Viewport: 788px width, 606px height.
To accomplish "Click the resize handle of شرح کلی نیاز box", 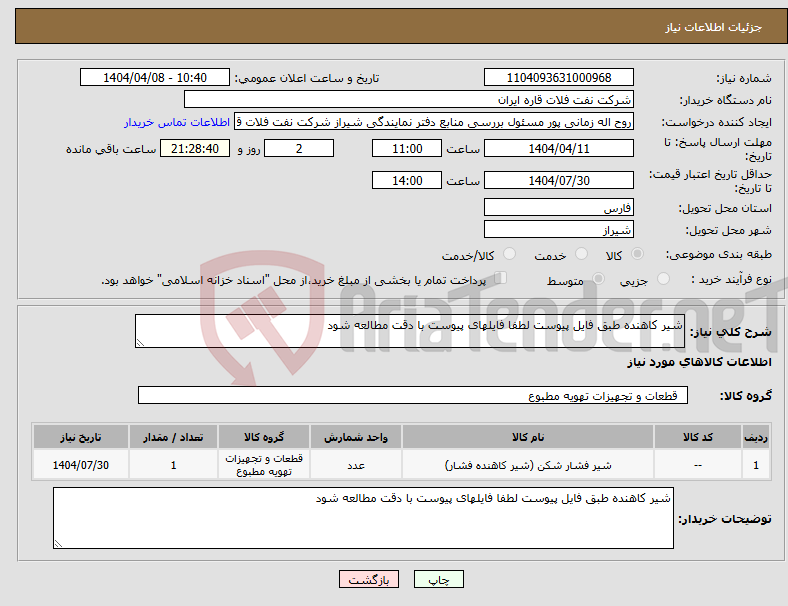I will pyautogui.click(x=140, y=343).
